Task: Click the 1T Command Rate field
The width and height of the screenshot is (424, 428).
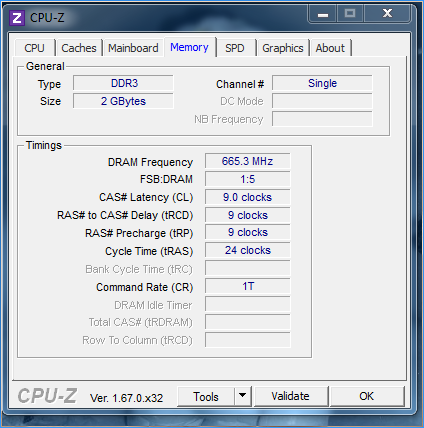Action: [248, 286]
